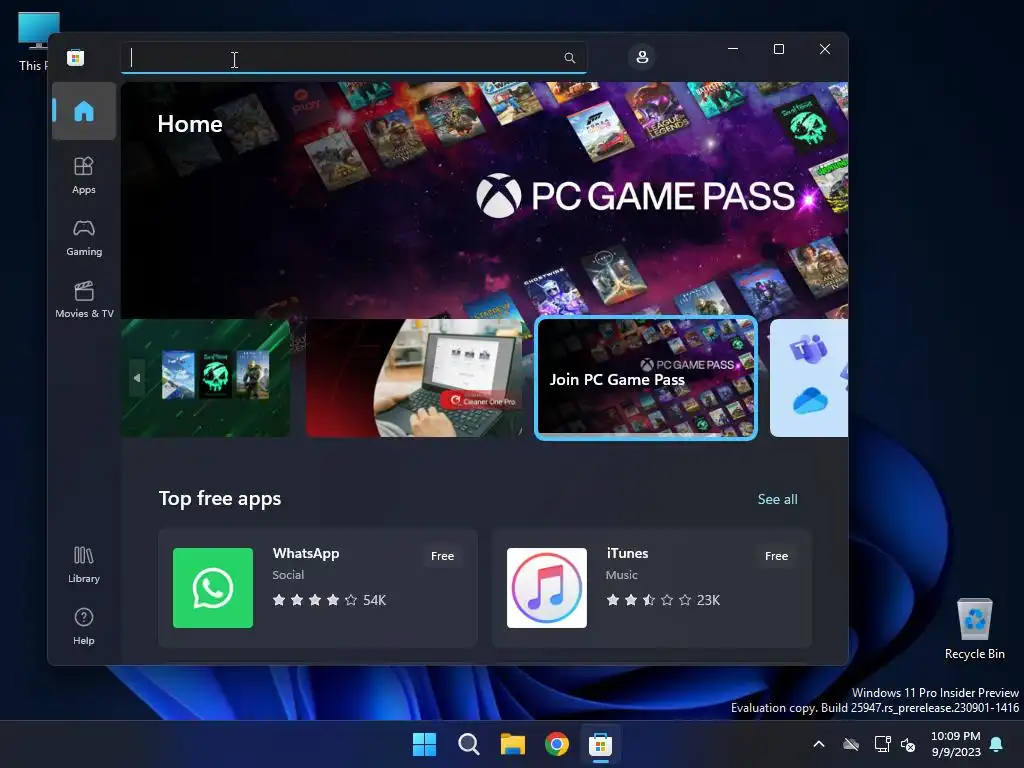This screenshot has width=1024, height=768.
Task: Select the Recycle Bin desktop icon
Action: point(974,629)
